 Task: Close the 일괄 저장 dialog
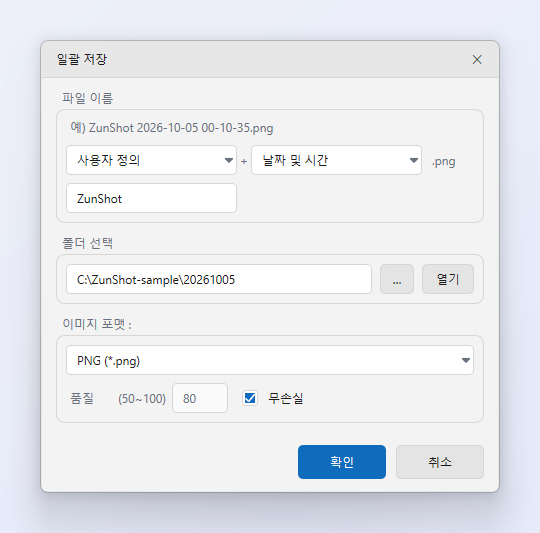[477, 60]
